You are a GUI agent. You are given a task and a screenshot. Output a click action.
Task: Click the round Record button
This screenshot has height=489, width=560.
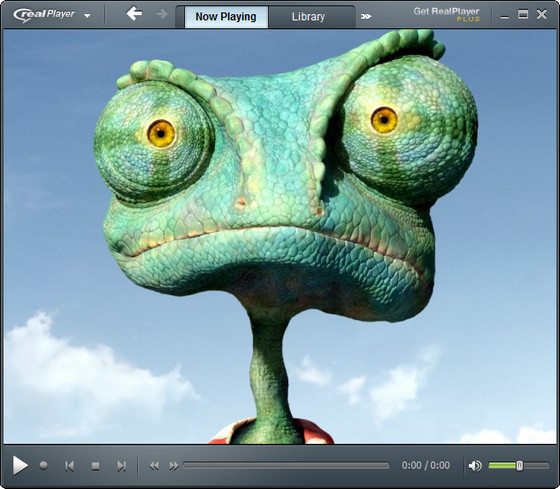pos(44,465)
